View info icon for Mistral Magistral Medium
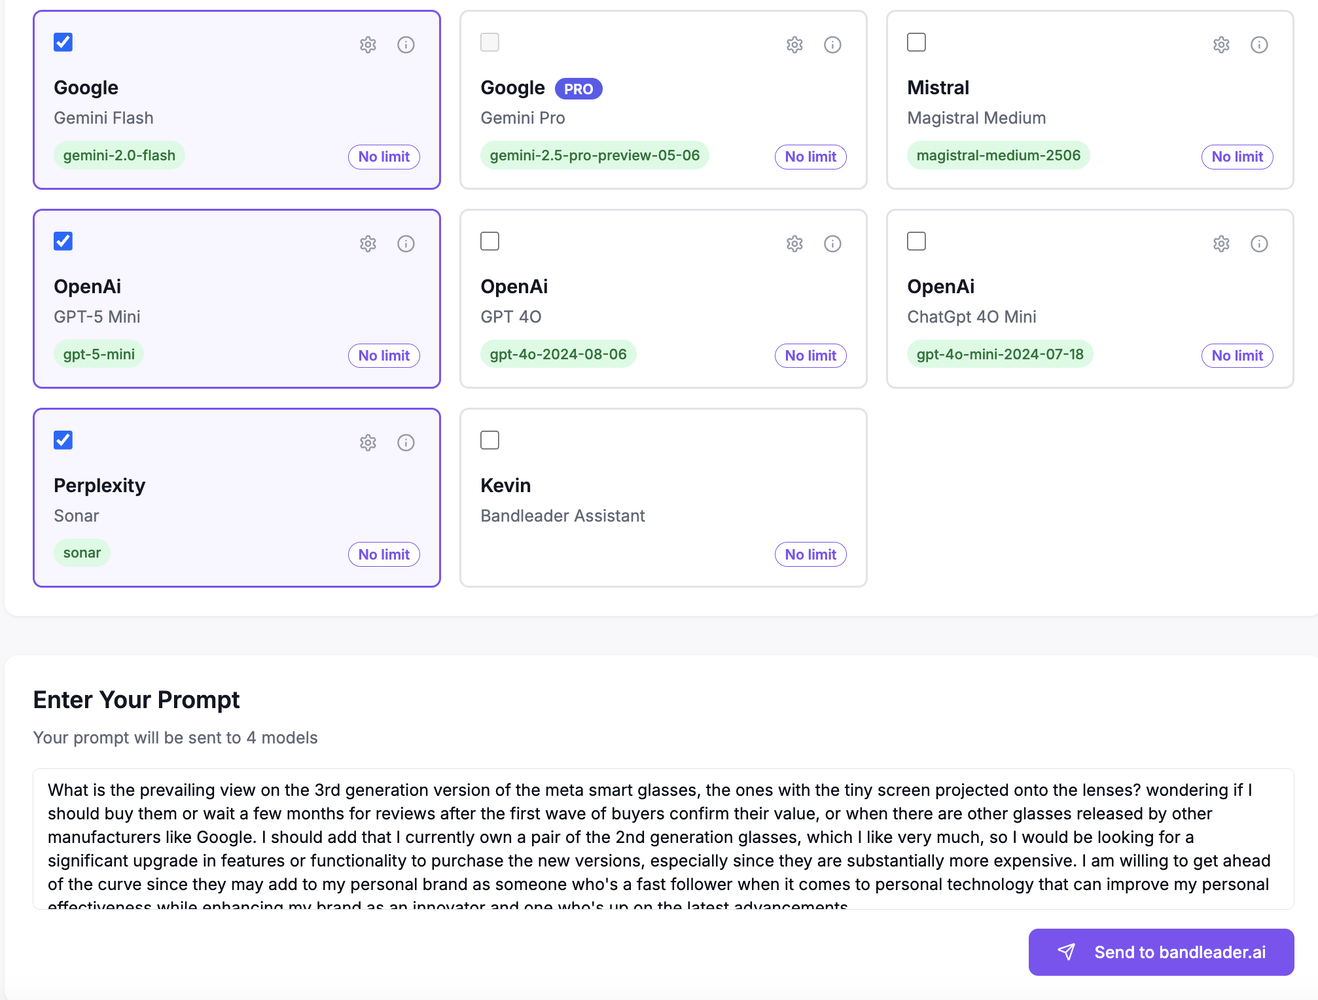Viewport: 1318px width, 1000px height. click(x=1259, y=45)
